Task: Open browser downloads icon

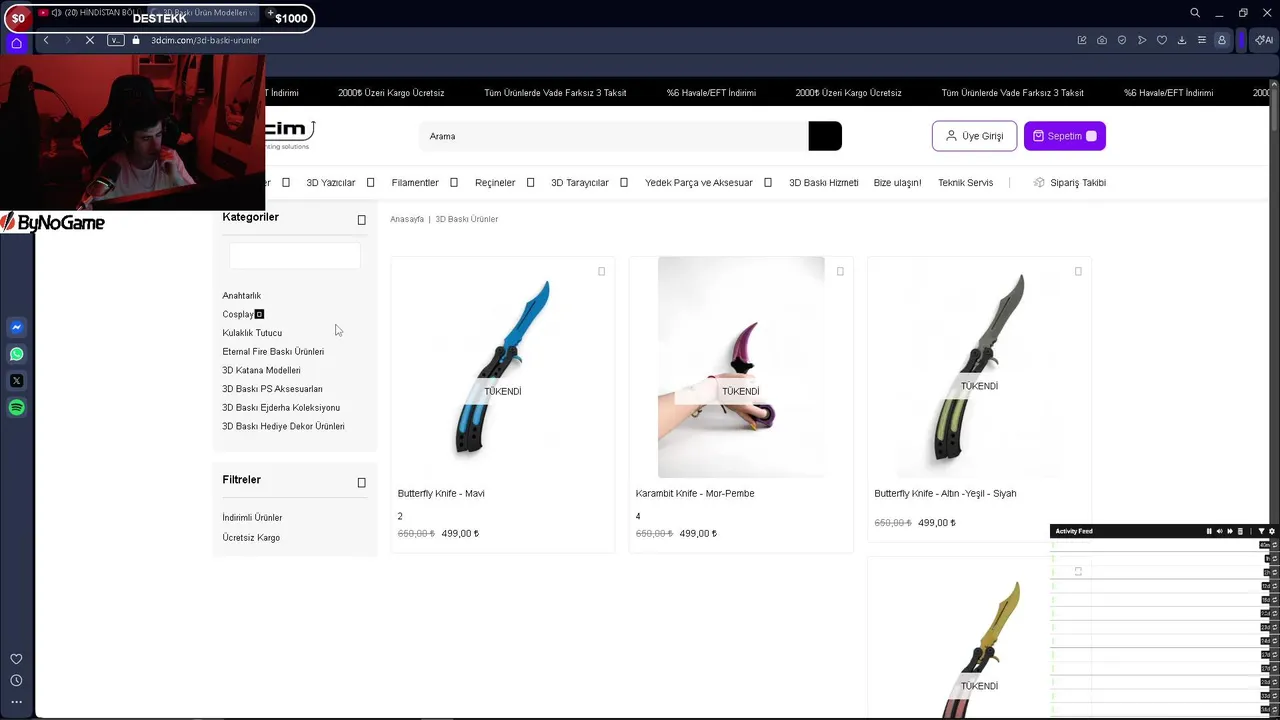Action: 1182,40
